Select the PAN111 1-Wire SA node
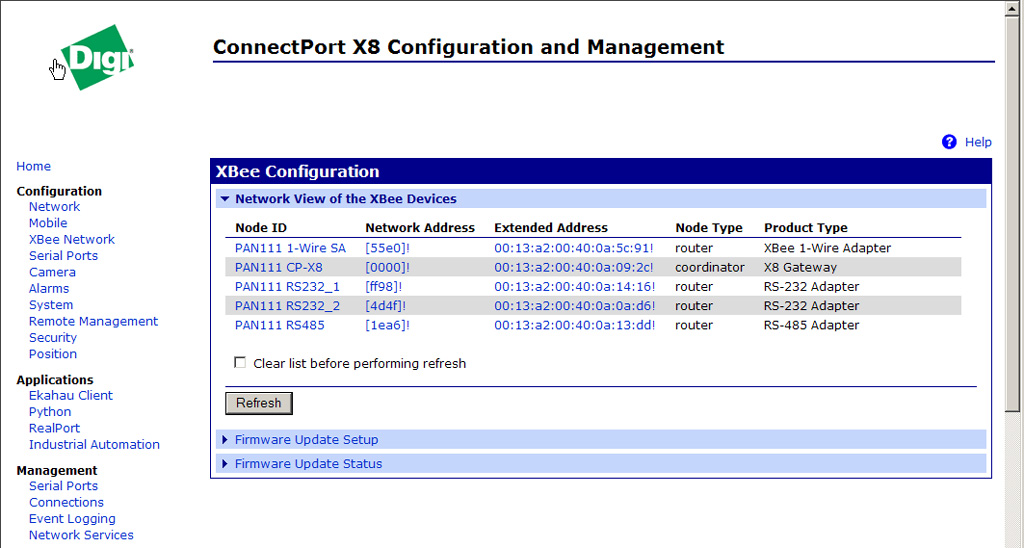 (290, 248)
